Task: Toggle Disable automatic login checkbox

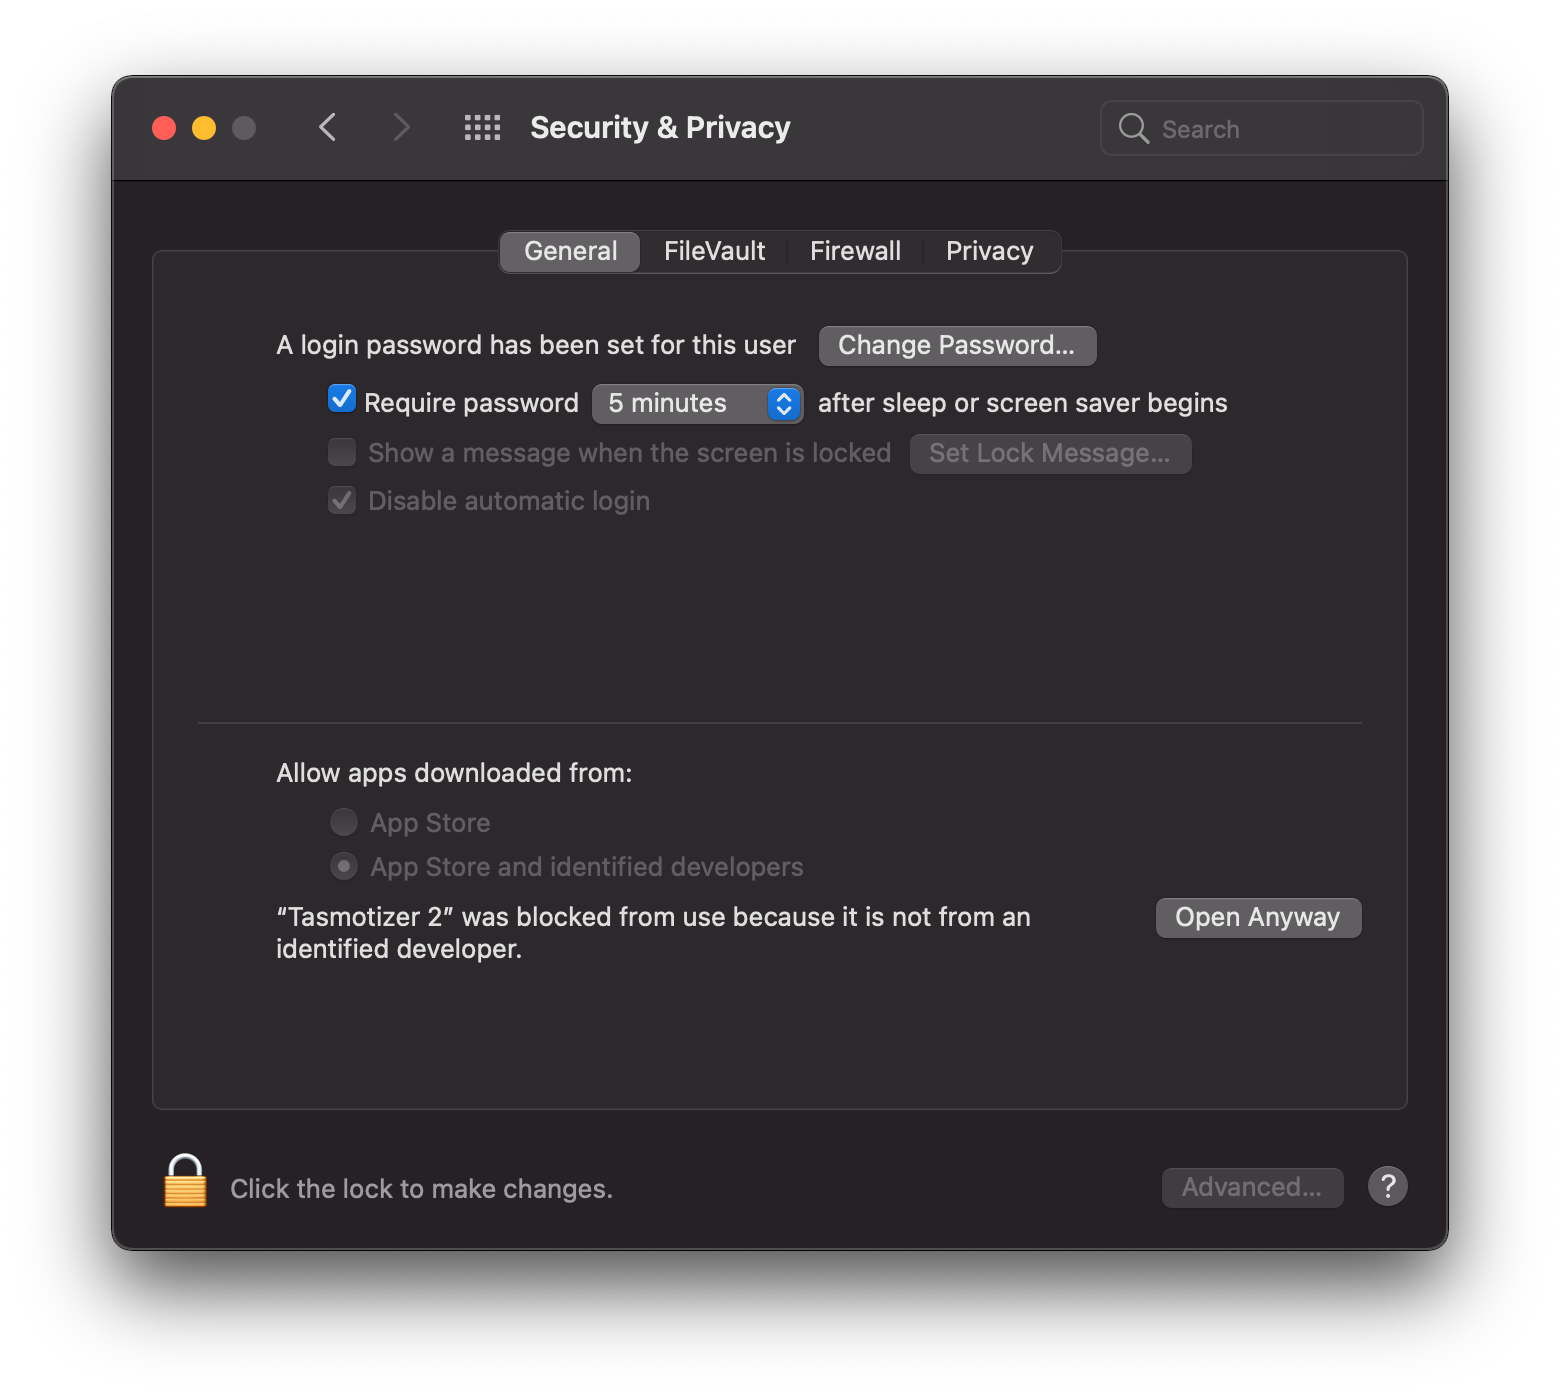Action: (342, 501)
